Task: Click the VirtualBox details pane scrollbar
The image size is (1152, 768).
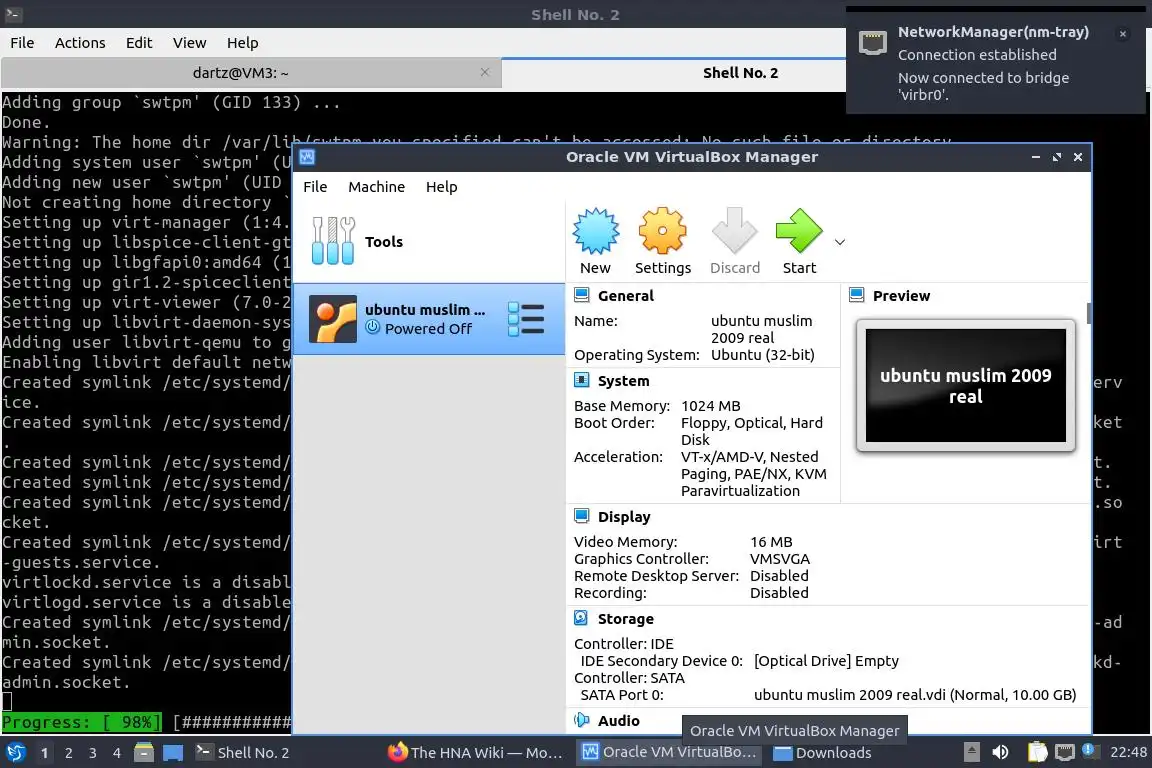Action: [1088, 312]
